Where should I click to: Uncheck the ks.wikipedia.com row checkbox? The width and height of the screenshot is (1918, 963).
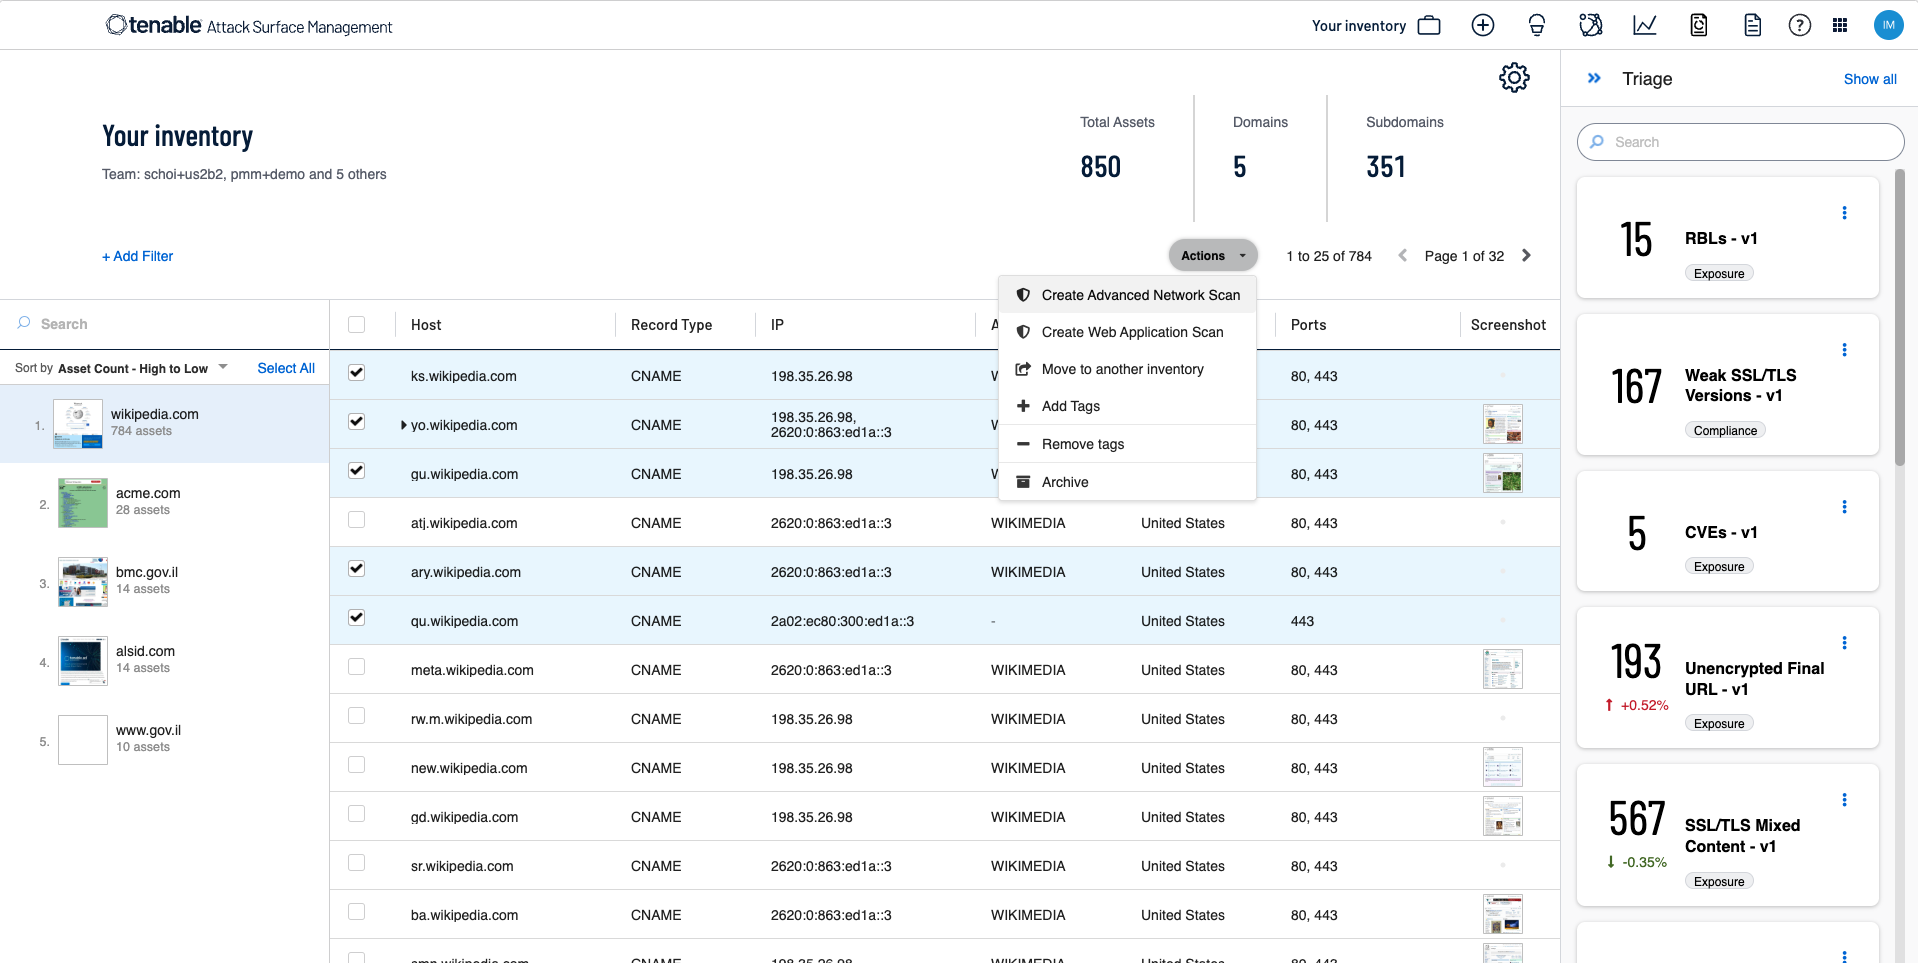coord(356,373)
